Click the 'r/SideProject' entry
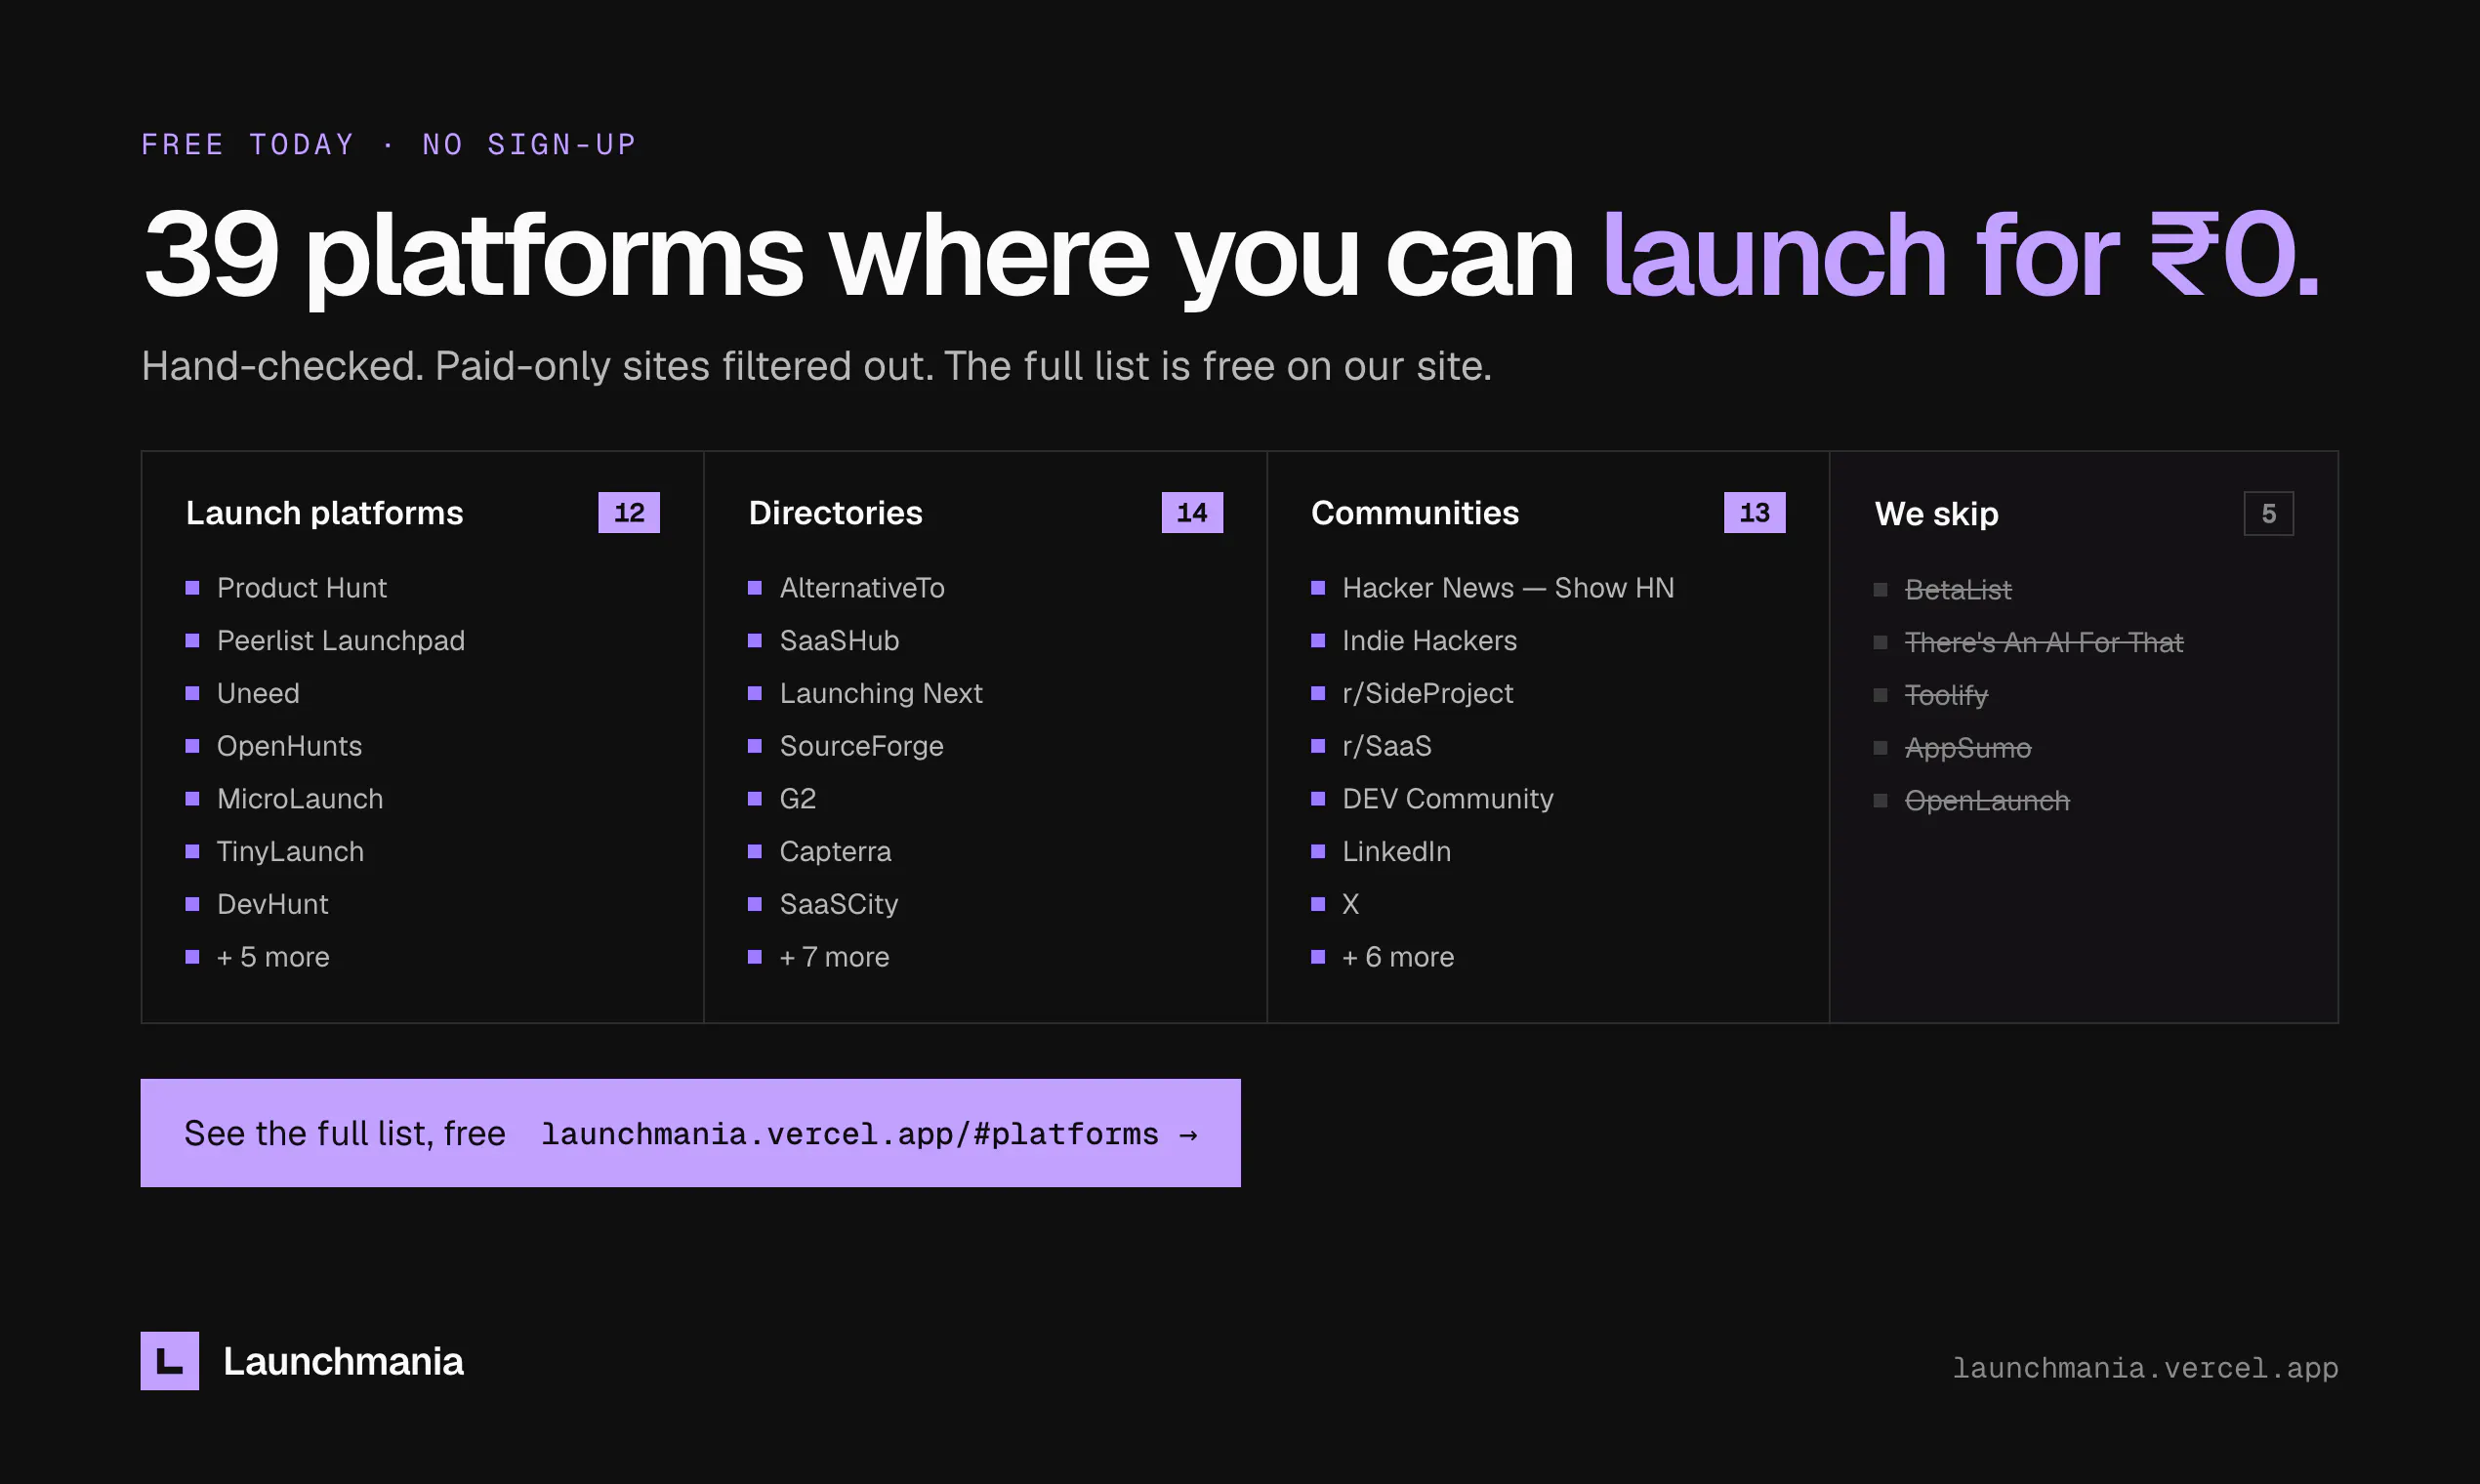Screen dimensions: 2480x1484 (x=1427, y=694)
